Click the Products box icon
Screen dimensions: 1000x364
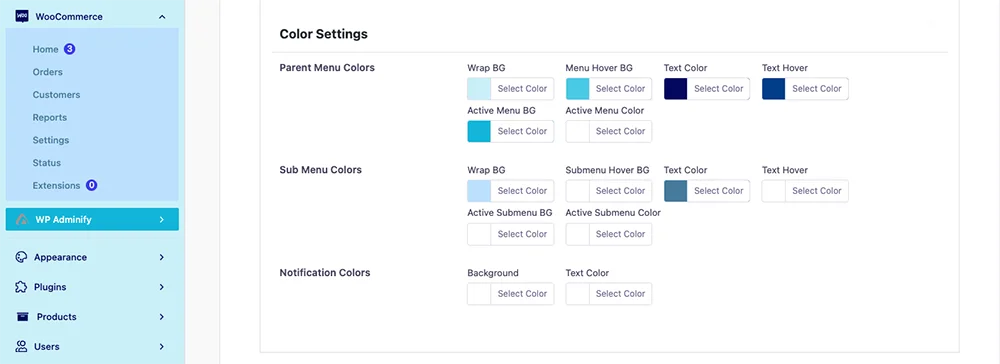point(22,317)
